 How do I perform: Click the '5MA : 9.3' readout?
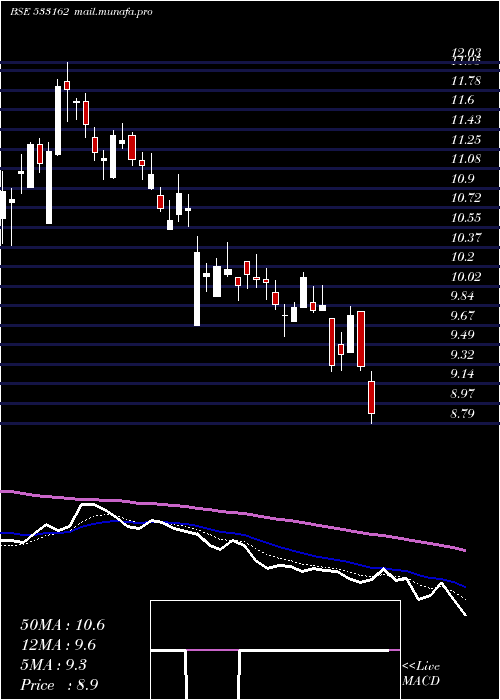(54, 665)
